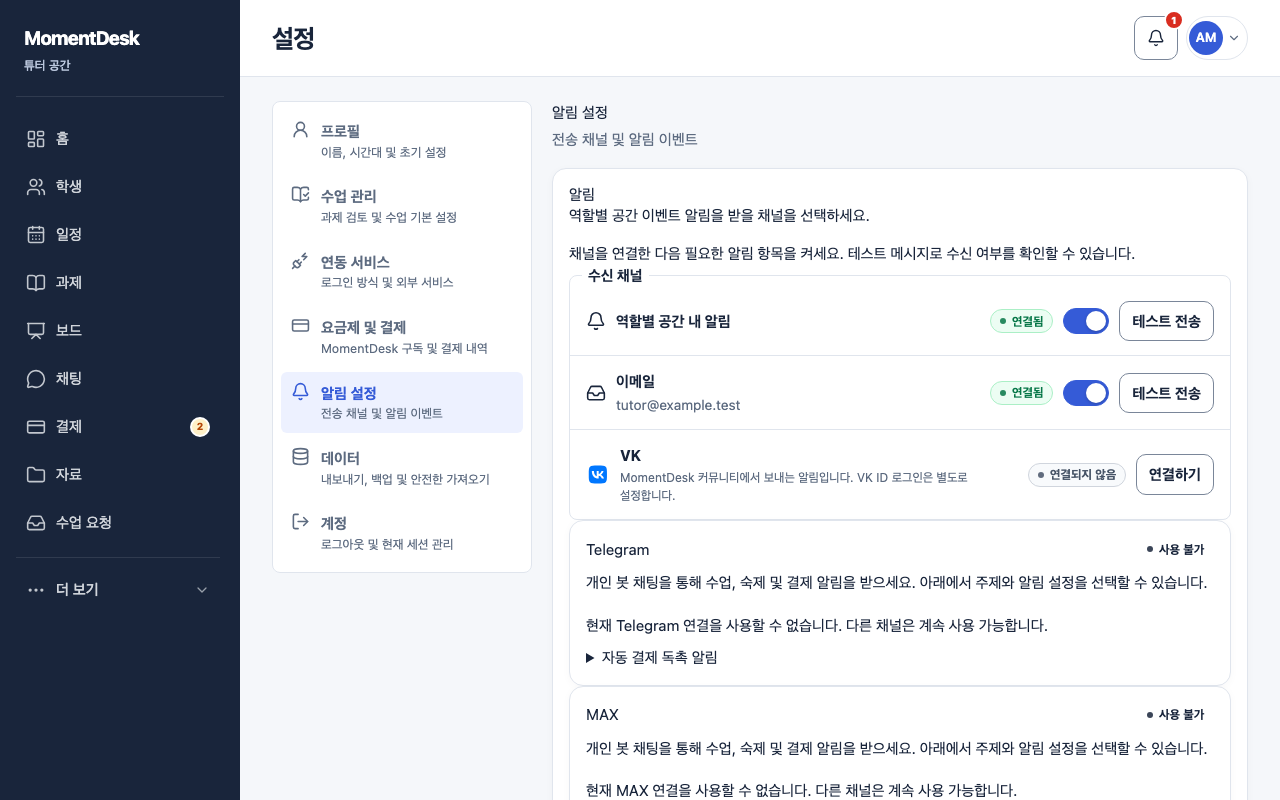Click the 보드 presentation icon in sidebar
Image resolution: width=1280 pixels, height=800 pixels.
click(36, 331)
